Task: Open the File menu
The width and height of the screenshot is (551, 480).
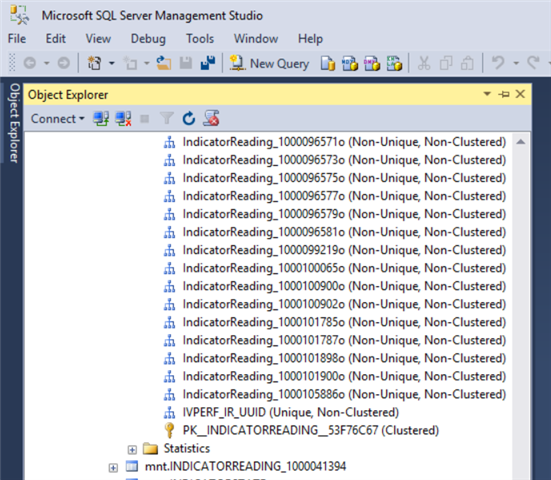Action: 17,39
